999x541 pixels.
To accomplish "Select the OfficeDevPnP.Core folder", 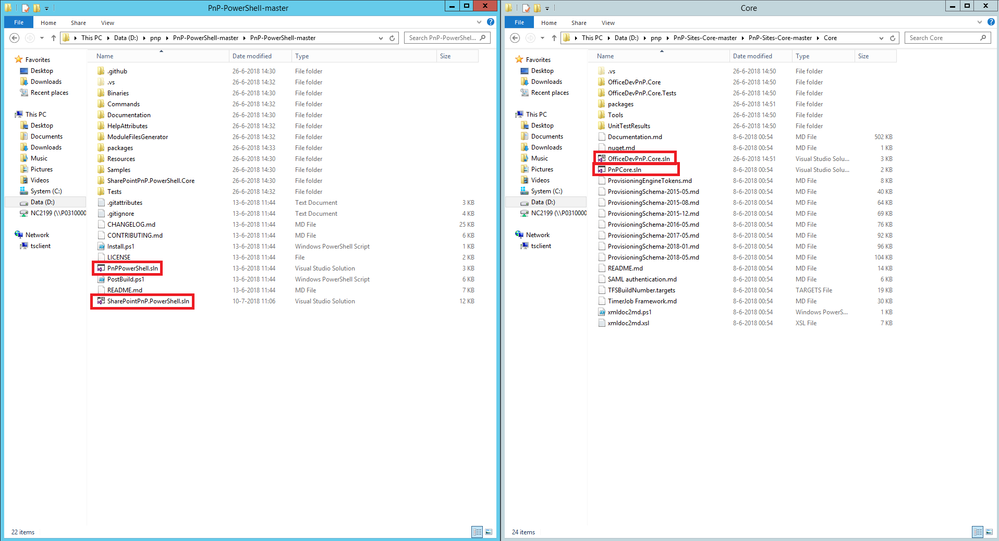I will [634, 82].
